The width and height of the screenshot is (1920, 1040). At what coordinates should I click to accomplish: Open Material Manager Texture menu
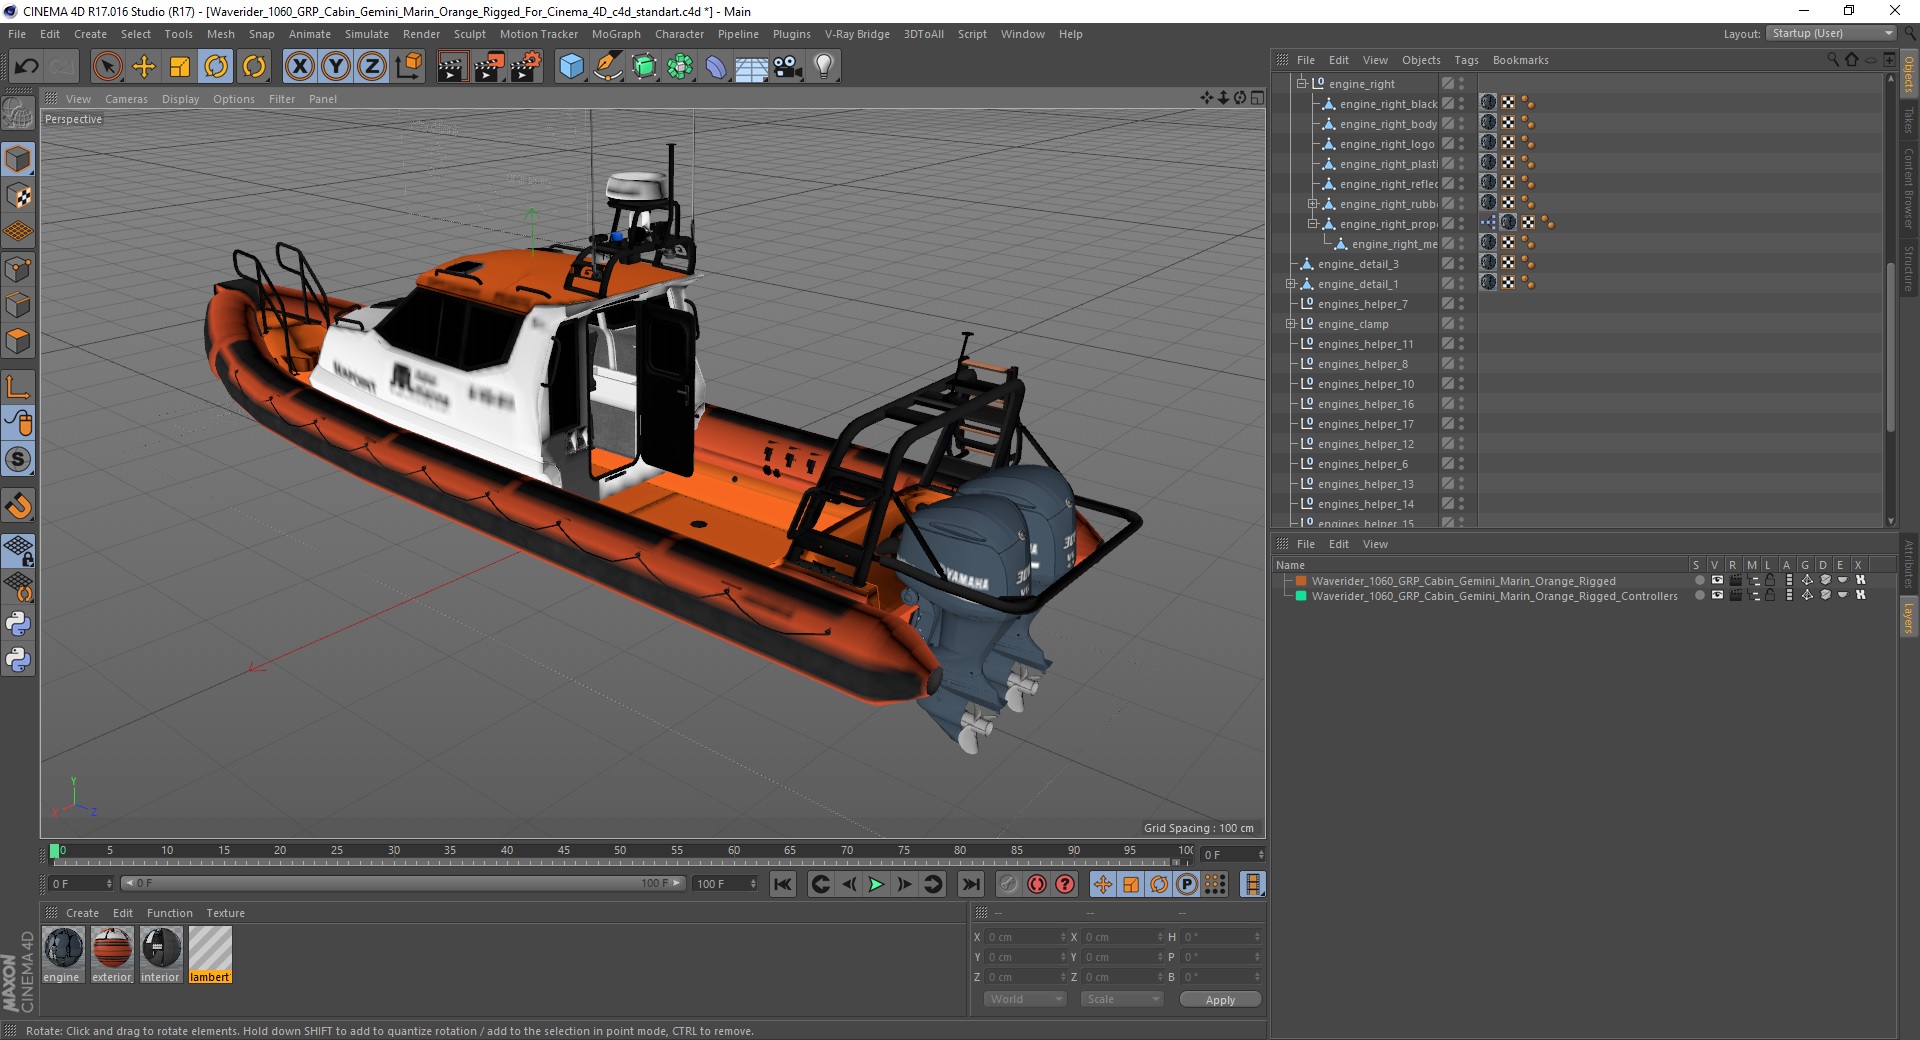tap(225, 913)
